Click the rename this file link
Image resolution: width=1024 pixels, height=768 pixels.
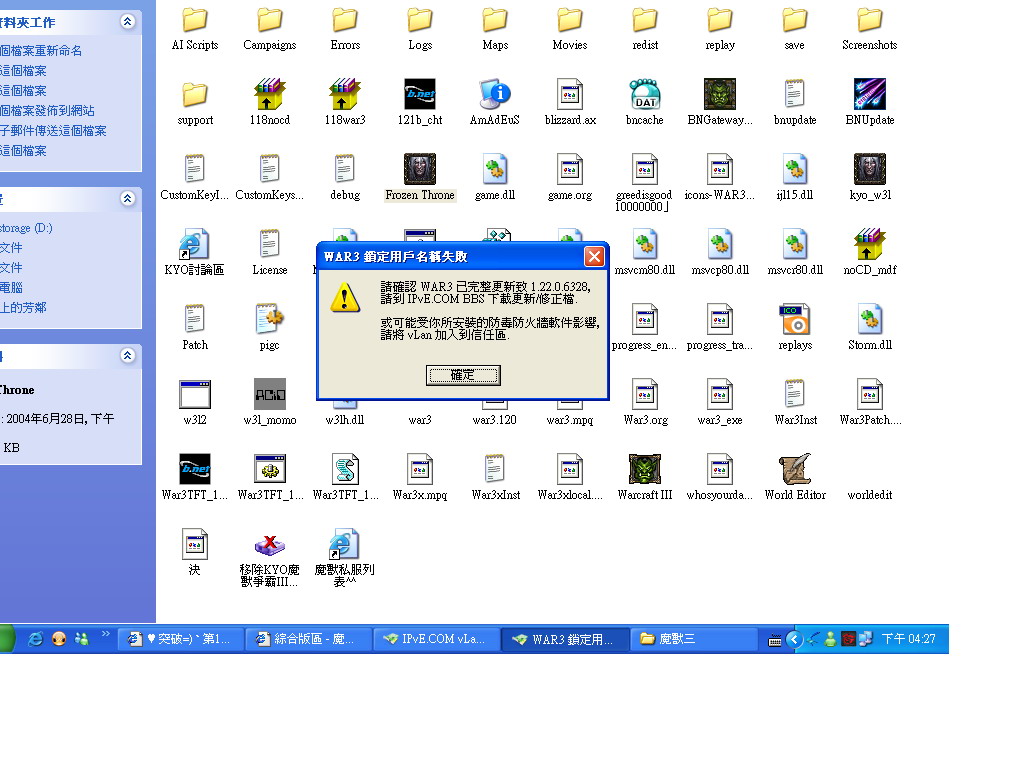click(40, 50)
